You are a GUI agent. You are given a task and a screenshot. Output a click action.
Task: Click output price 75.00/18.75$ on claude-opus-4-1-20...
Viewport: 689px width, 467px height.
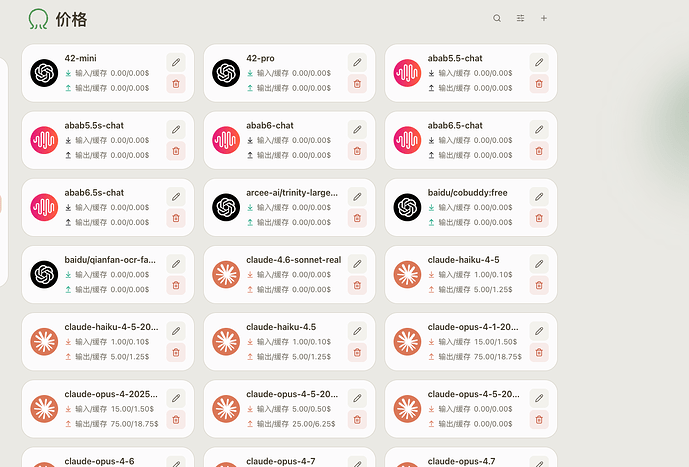498,357
